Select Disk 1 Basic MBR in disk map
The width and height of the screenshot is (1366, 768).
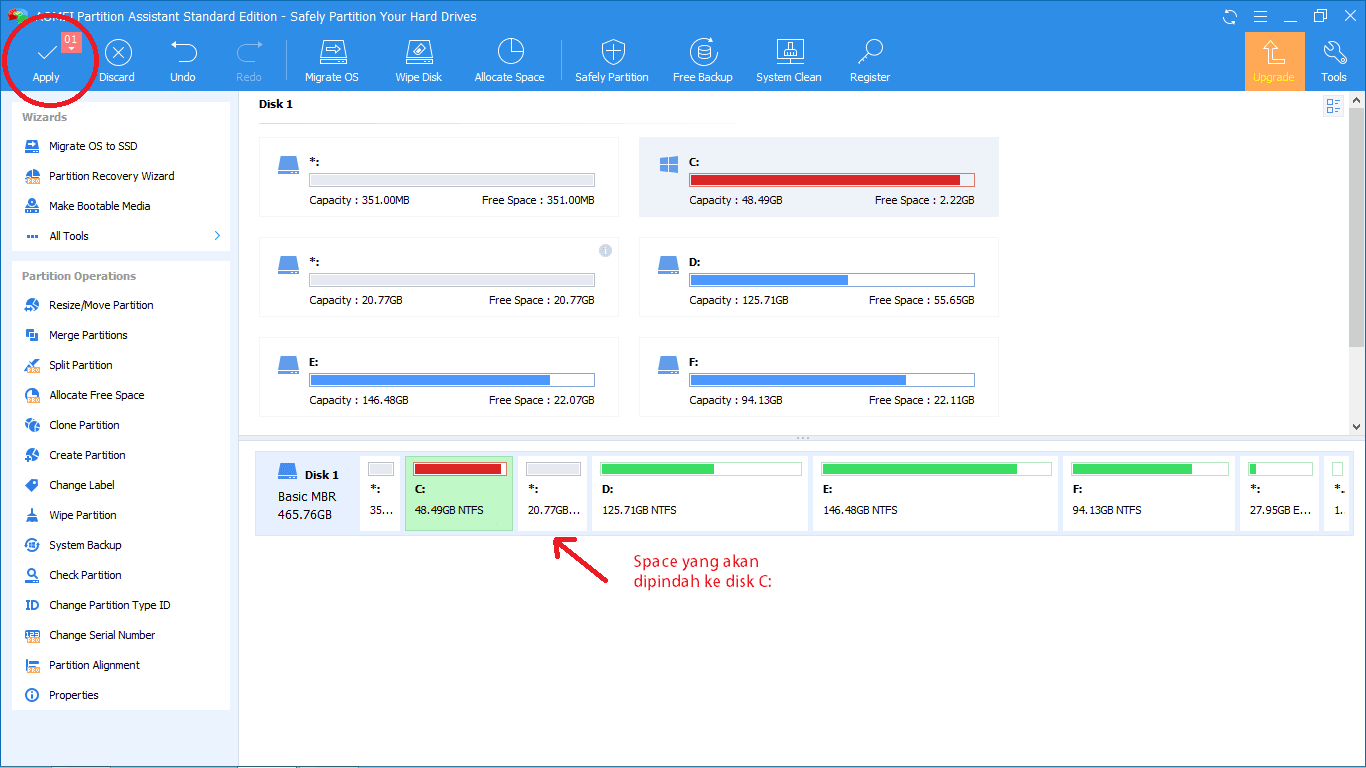tap(308, 494)
